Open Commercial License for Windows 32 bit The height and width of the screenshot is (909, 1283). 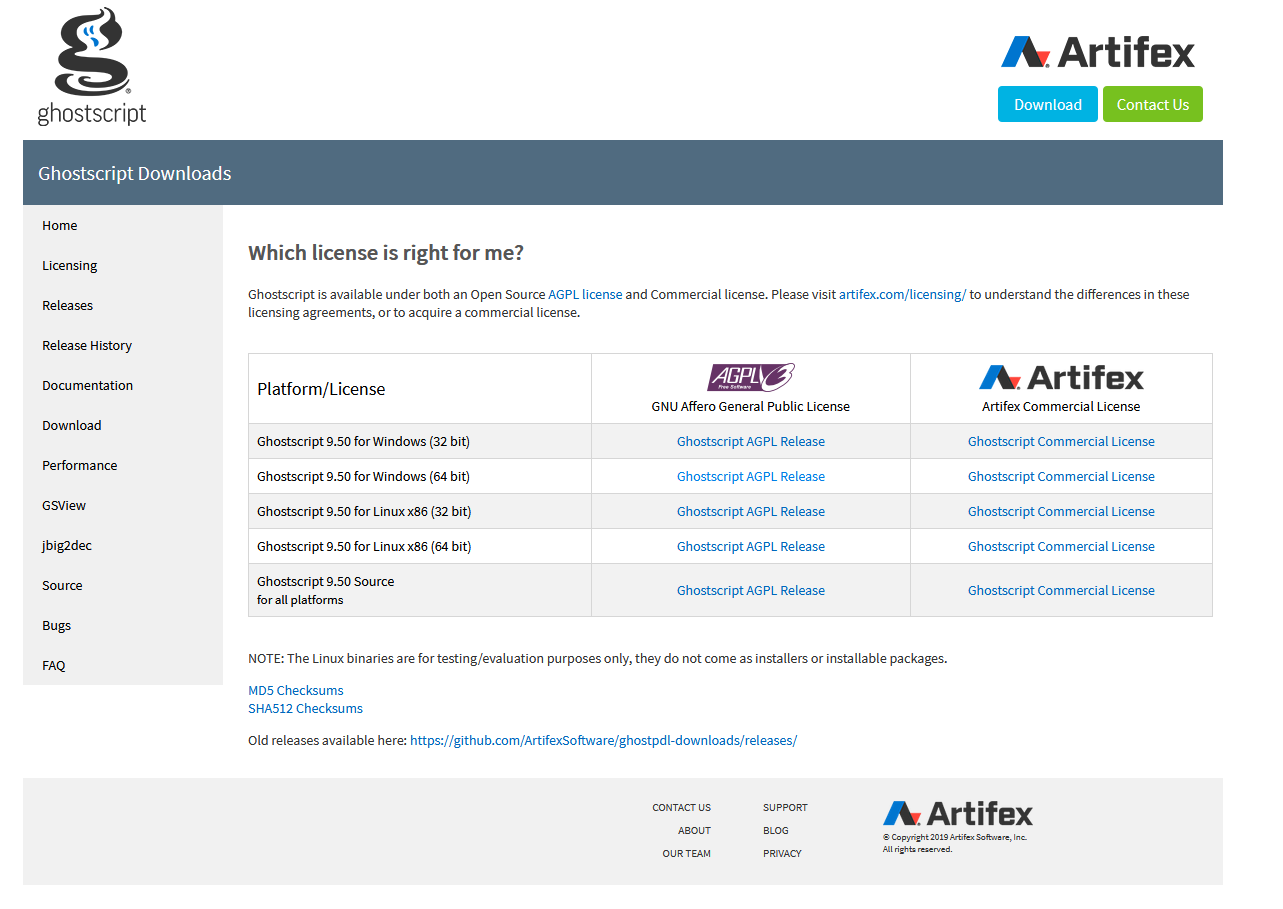click(x=1061, y=441)
